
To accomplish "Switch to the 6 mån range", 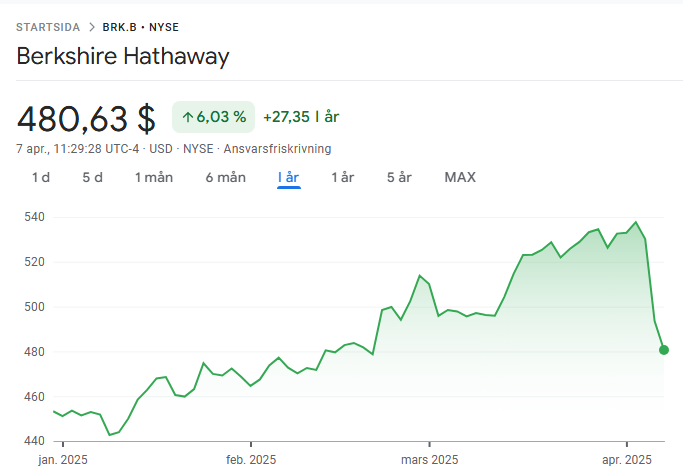I will click(x=226, y=177).
